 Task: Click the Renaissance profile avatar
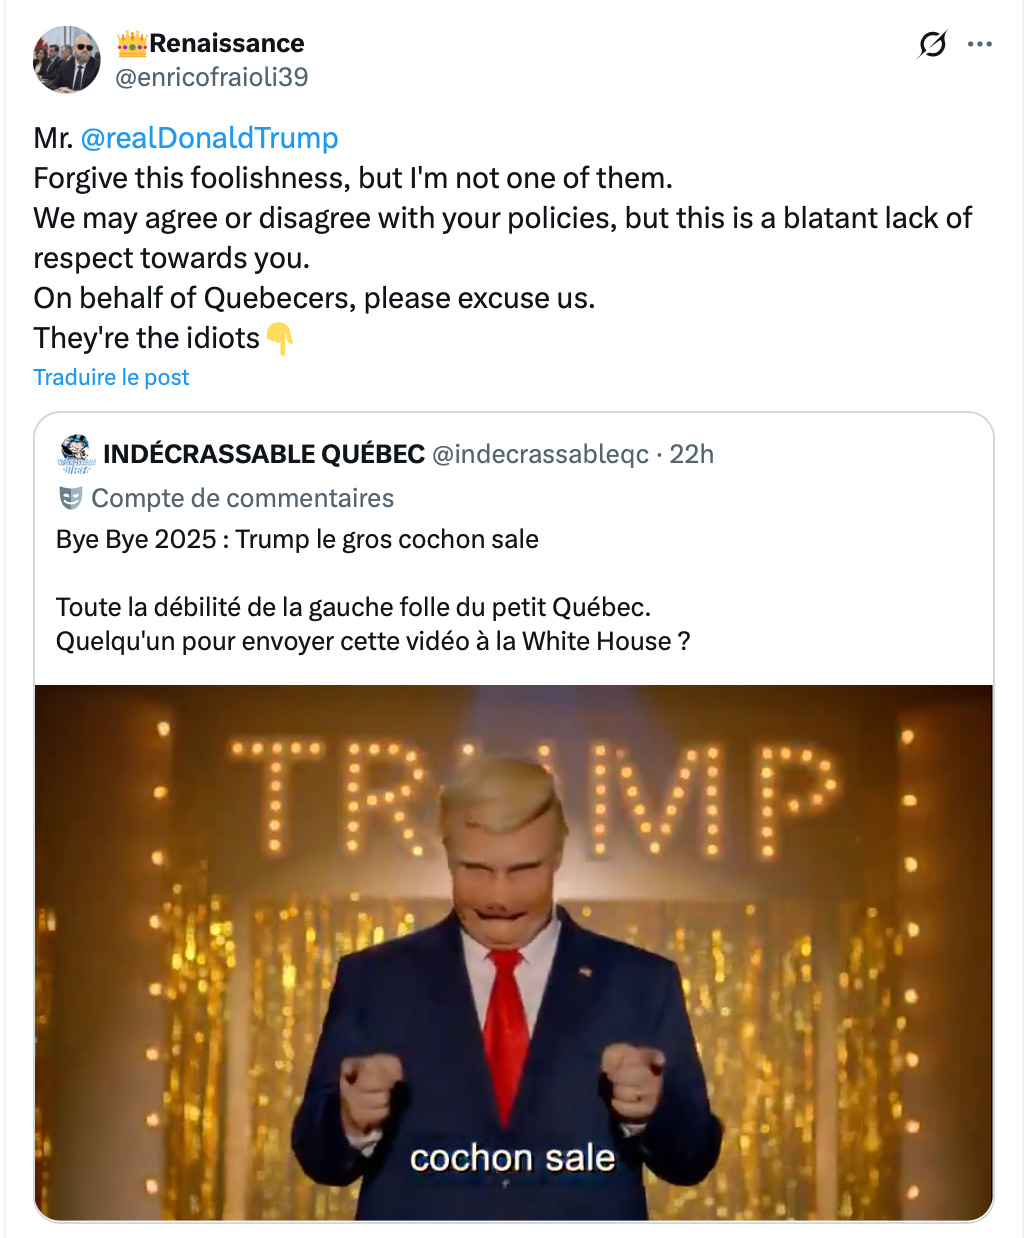click(x=67, y=60)
